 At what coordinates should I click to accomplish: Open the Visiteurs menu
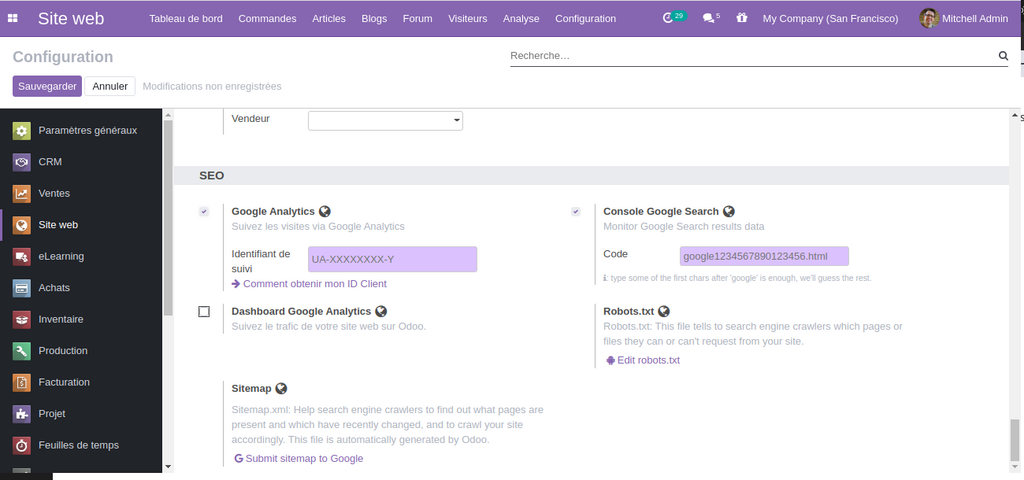[467, 18]
